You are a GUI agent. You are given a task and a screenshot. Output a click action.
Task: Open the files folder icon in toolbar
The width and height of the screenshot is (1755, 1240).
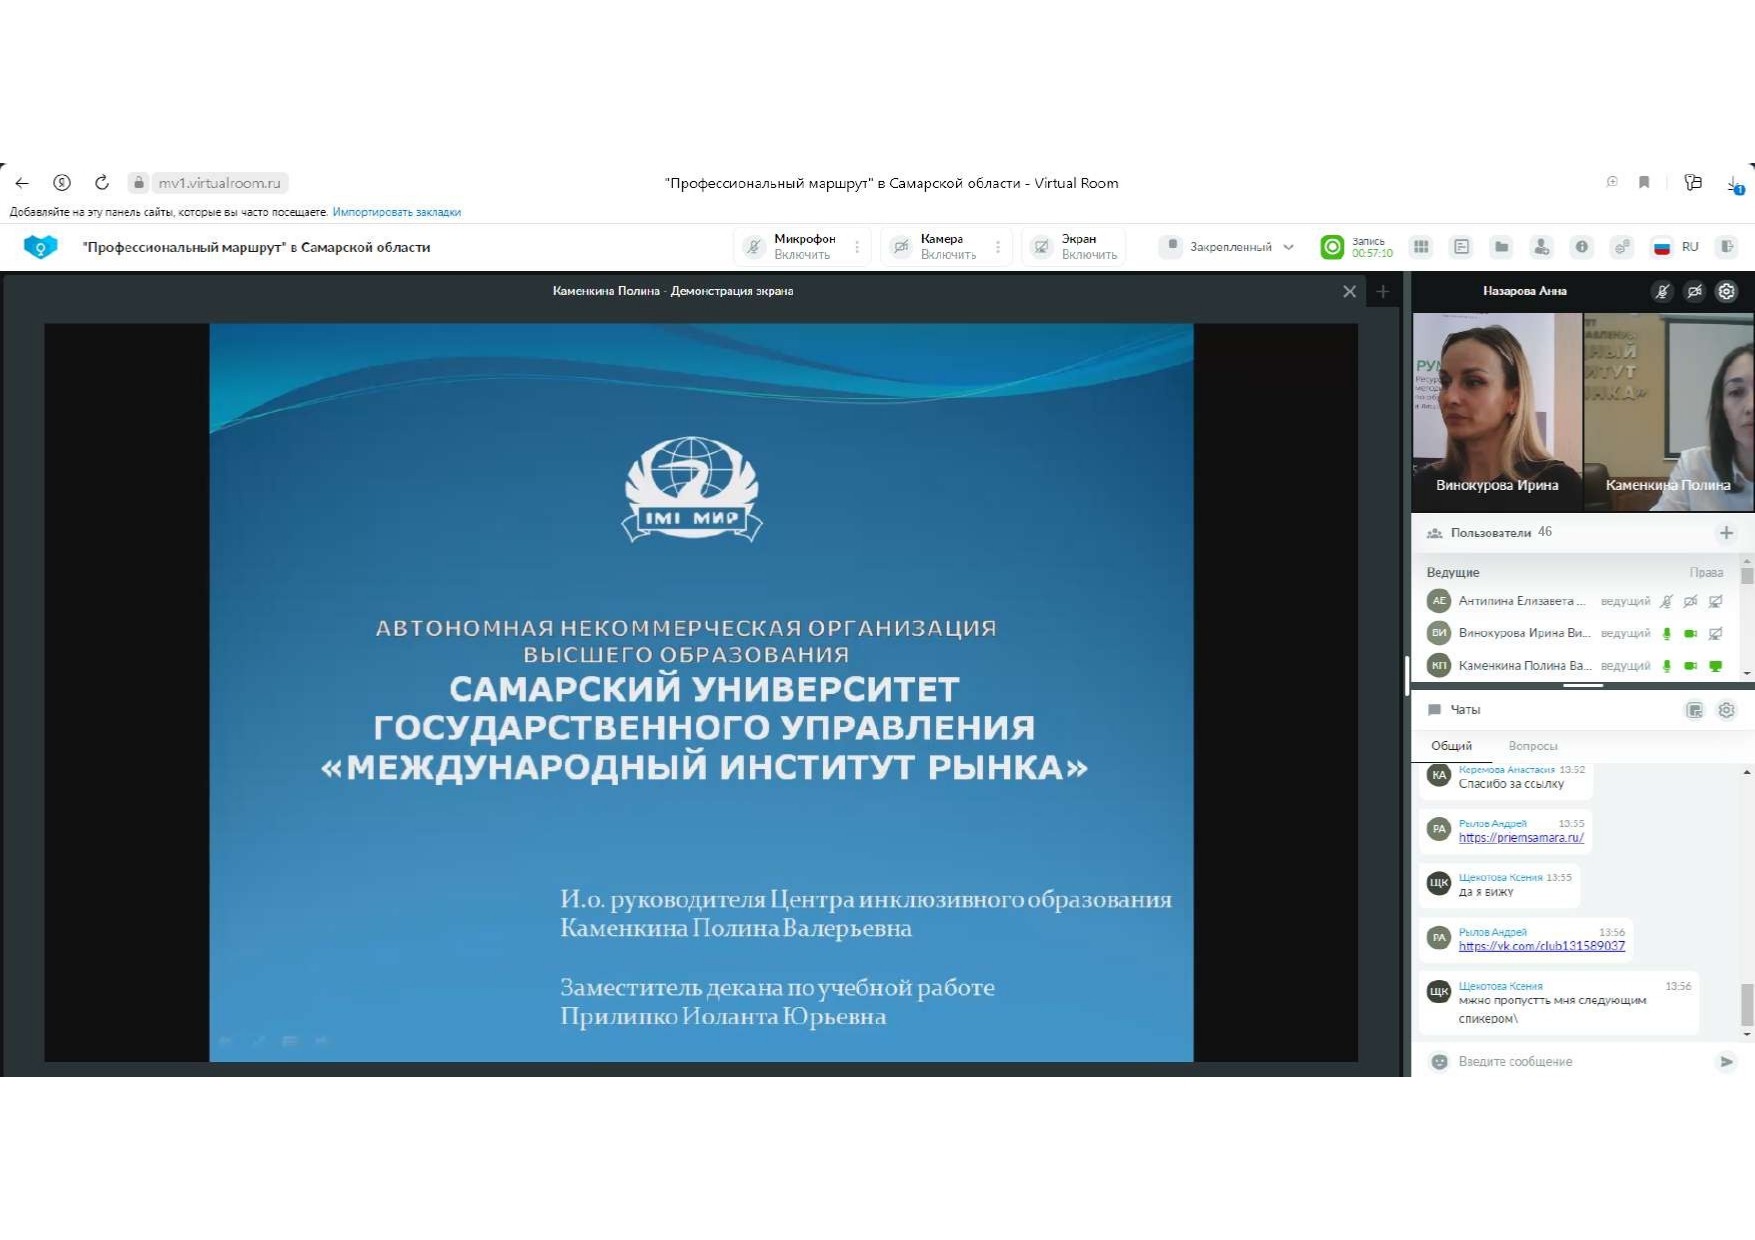[x=1501, y=247]
